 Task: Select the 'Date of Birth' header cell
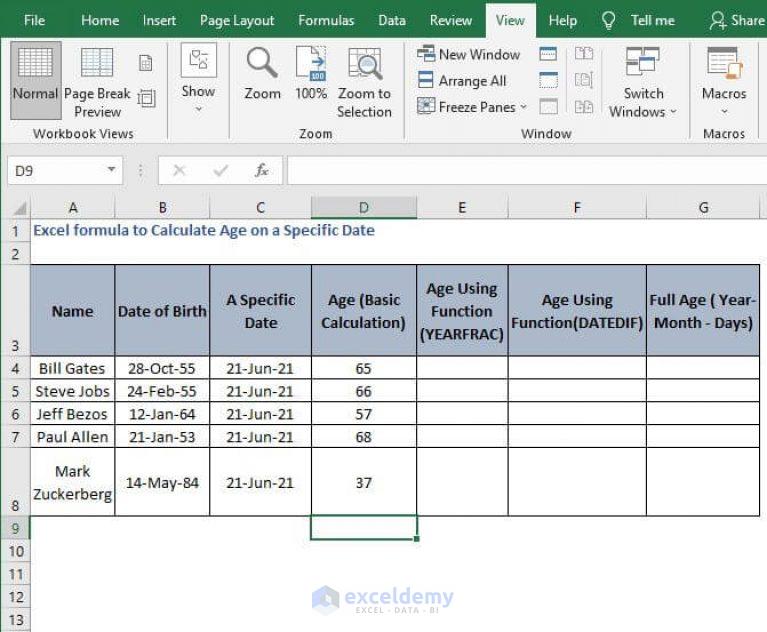162,311
